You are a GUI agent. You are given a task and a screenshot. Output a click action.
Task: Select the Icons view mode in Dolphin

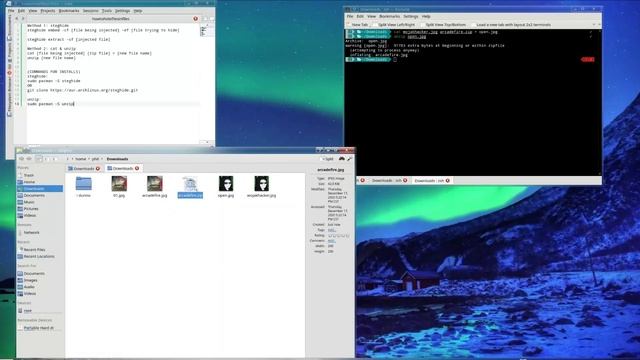39,159
